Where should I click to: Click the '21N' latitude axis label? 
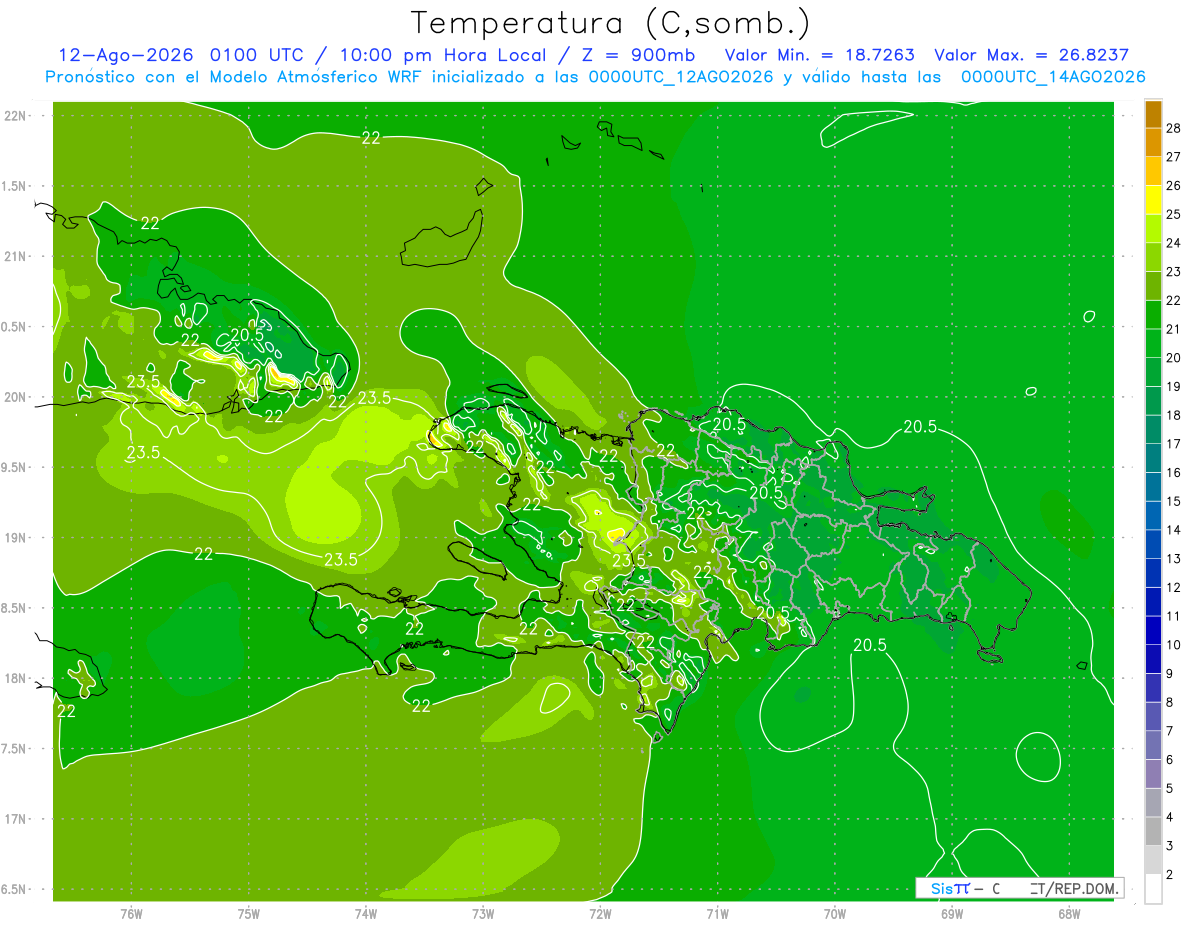click(15, 257)
